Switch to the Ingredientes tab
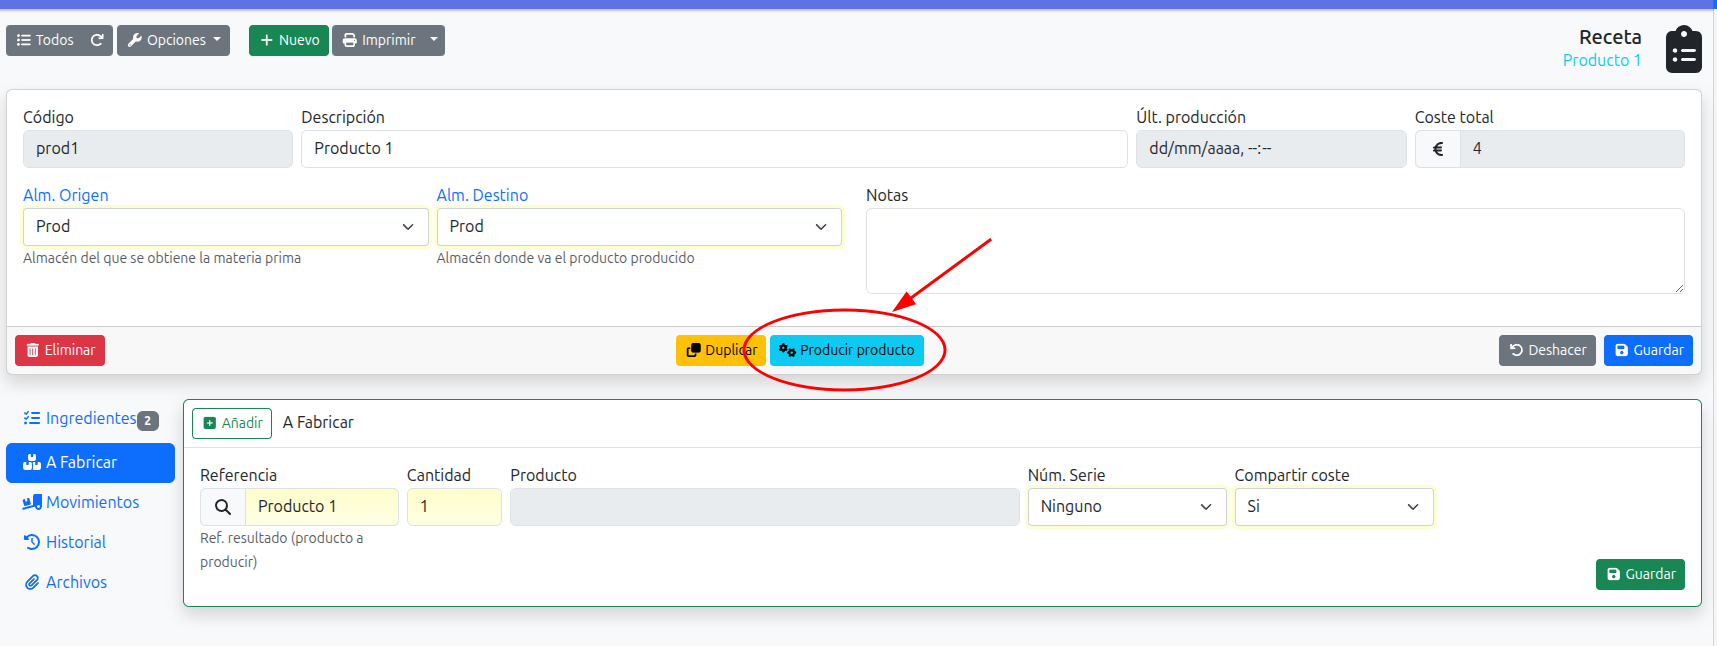The image size is (1717, 646). 90,419
